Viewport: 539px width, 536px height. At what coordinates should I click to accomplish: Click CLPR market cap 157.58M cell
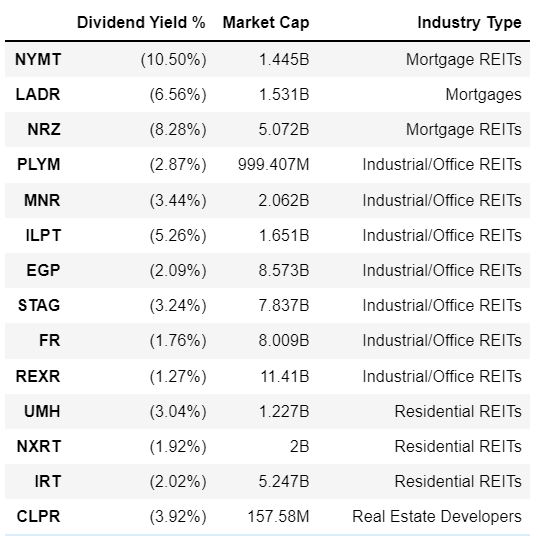pyautogui.click(x=278, y=517)
